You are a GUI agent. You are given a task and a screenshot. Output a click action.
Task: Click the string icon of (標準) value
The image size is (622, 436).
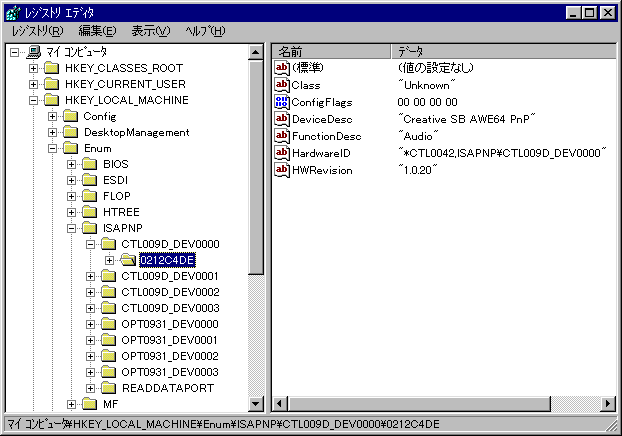point(282,68)
